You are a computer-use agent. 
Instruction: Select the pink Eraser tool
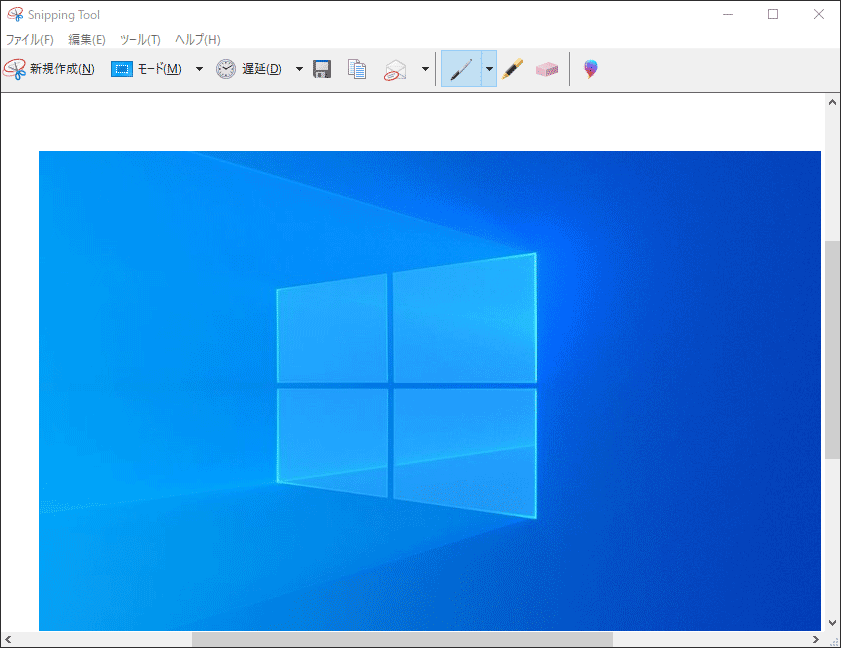[547, 69]
